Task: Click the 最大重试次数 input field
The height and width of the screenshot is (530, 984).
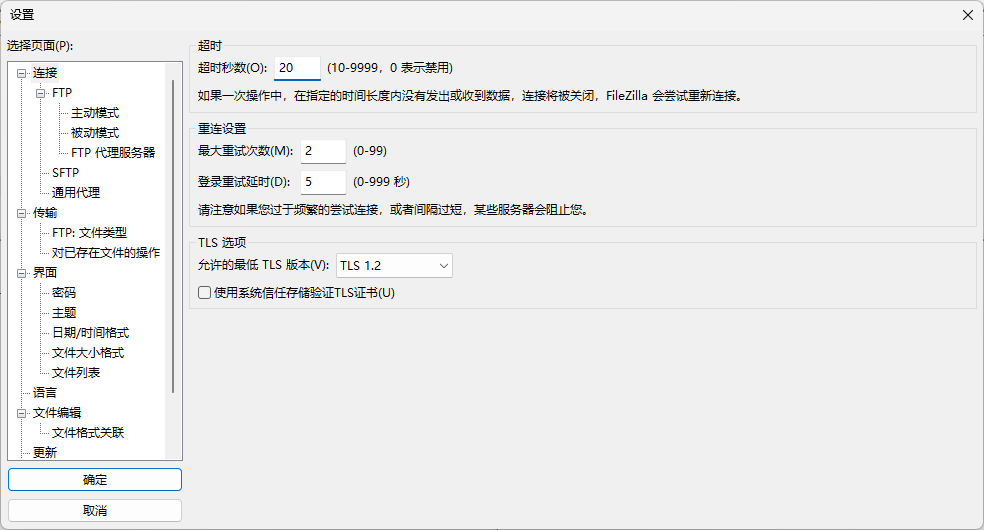Action: [323, 151]
